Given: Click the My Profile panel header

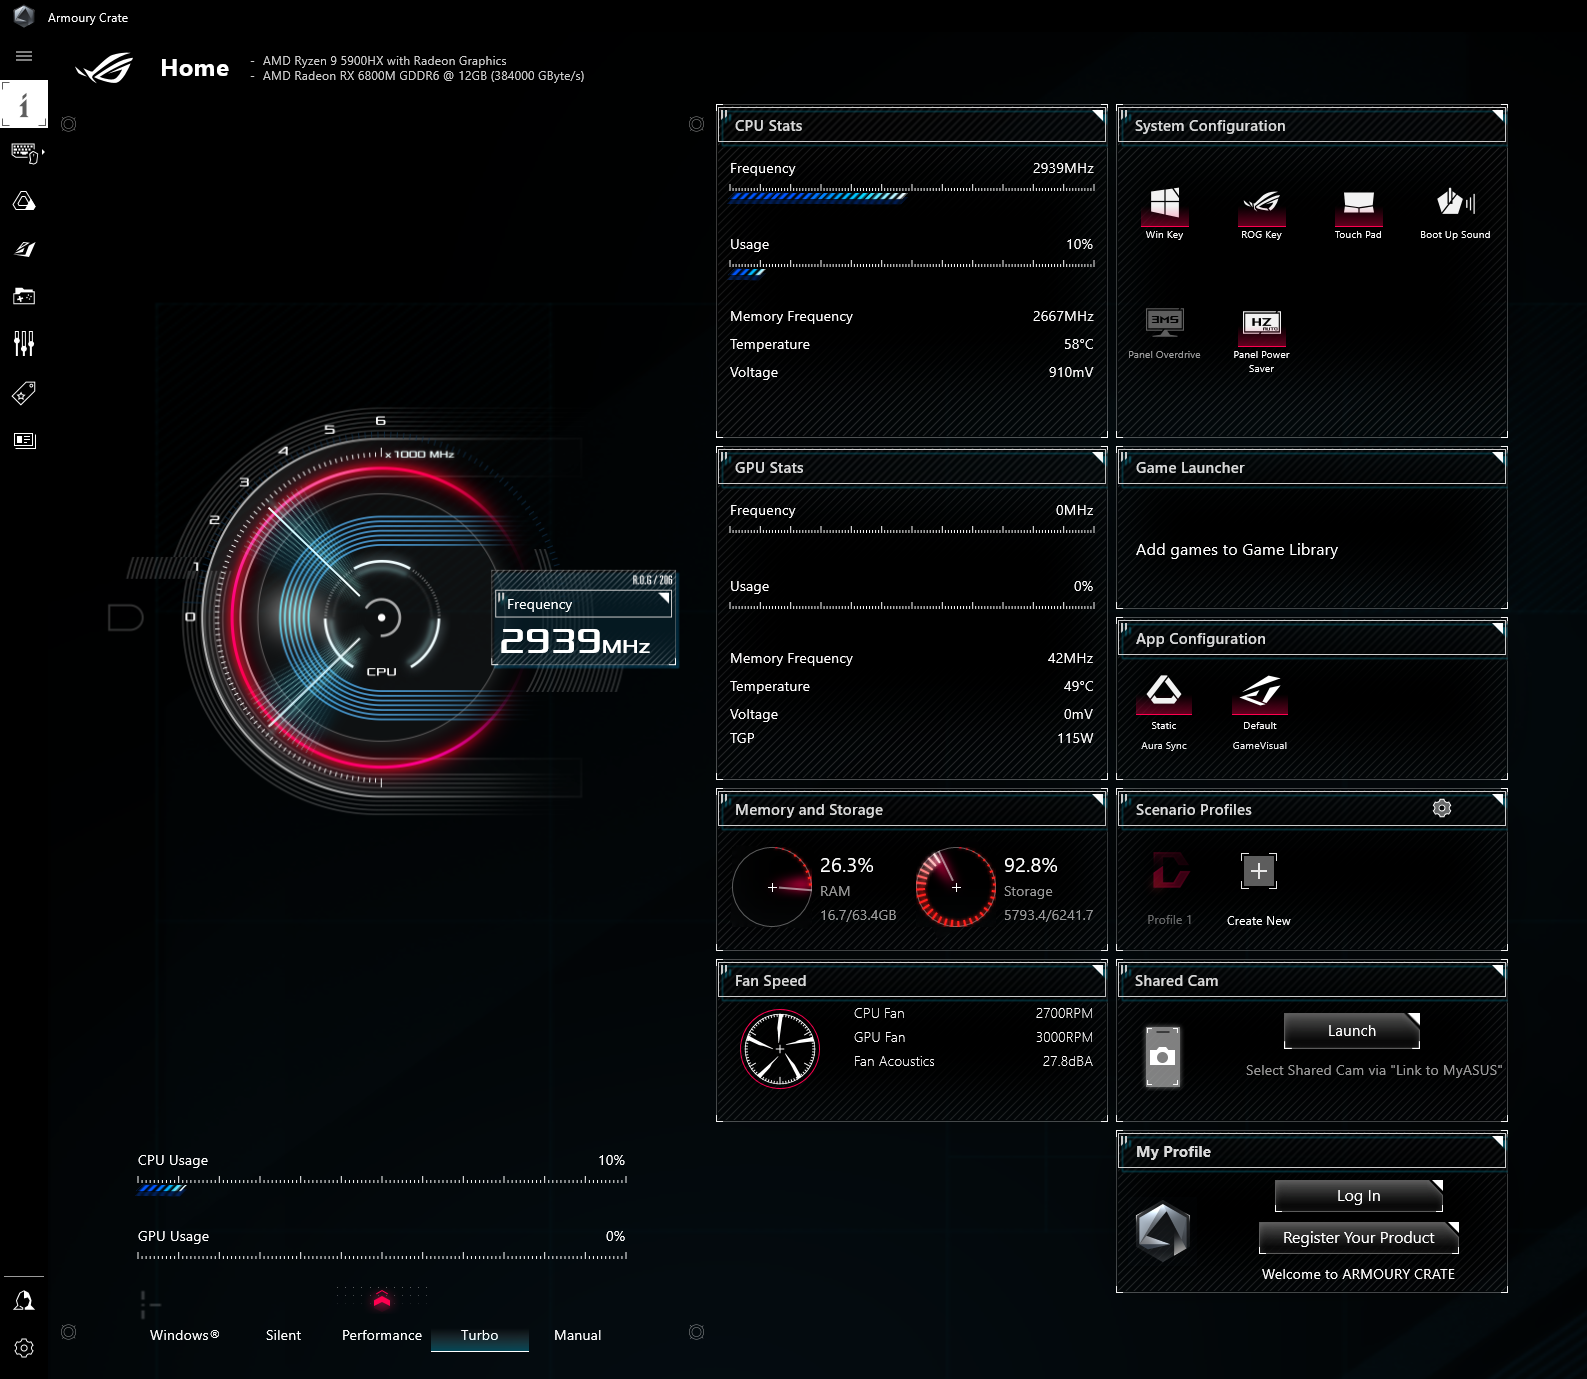Looking at the screenshot, I should click(x=1312, y=1151).
